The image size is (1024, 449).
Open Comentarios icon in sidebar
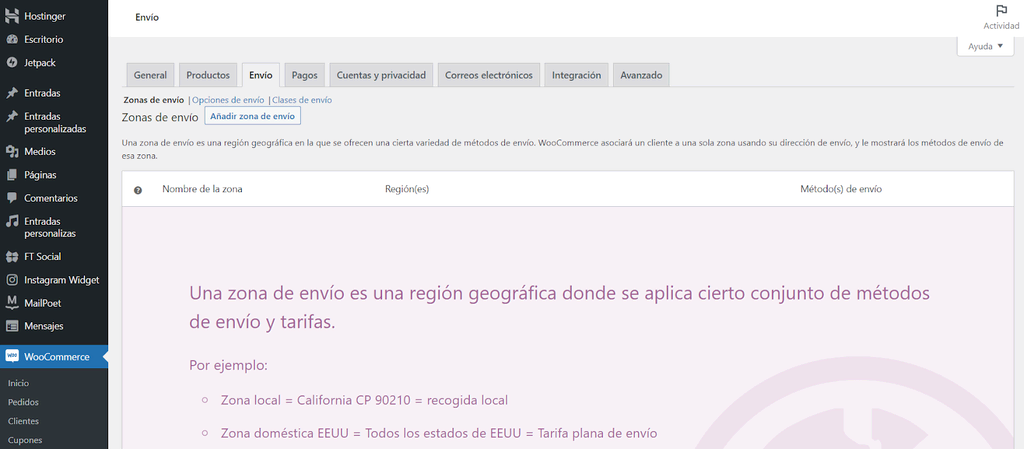pyautogui.click(x=12, y=198)
